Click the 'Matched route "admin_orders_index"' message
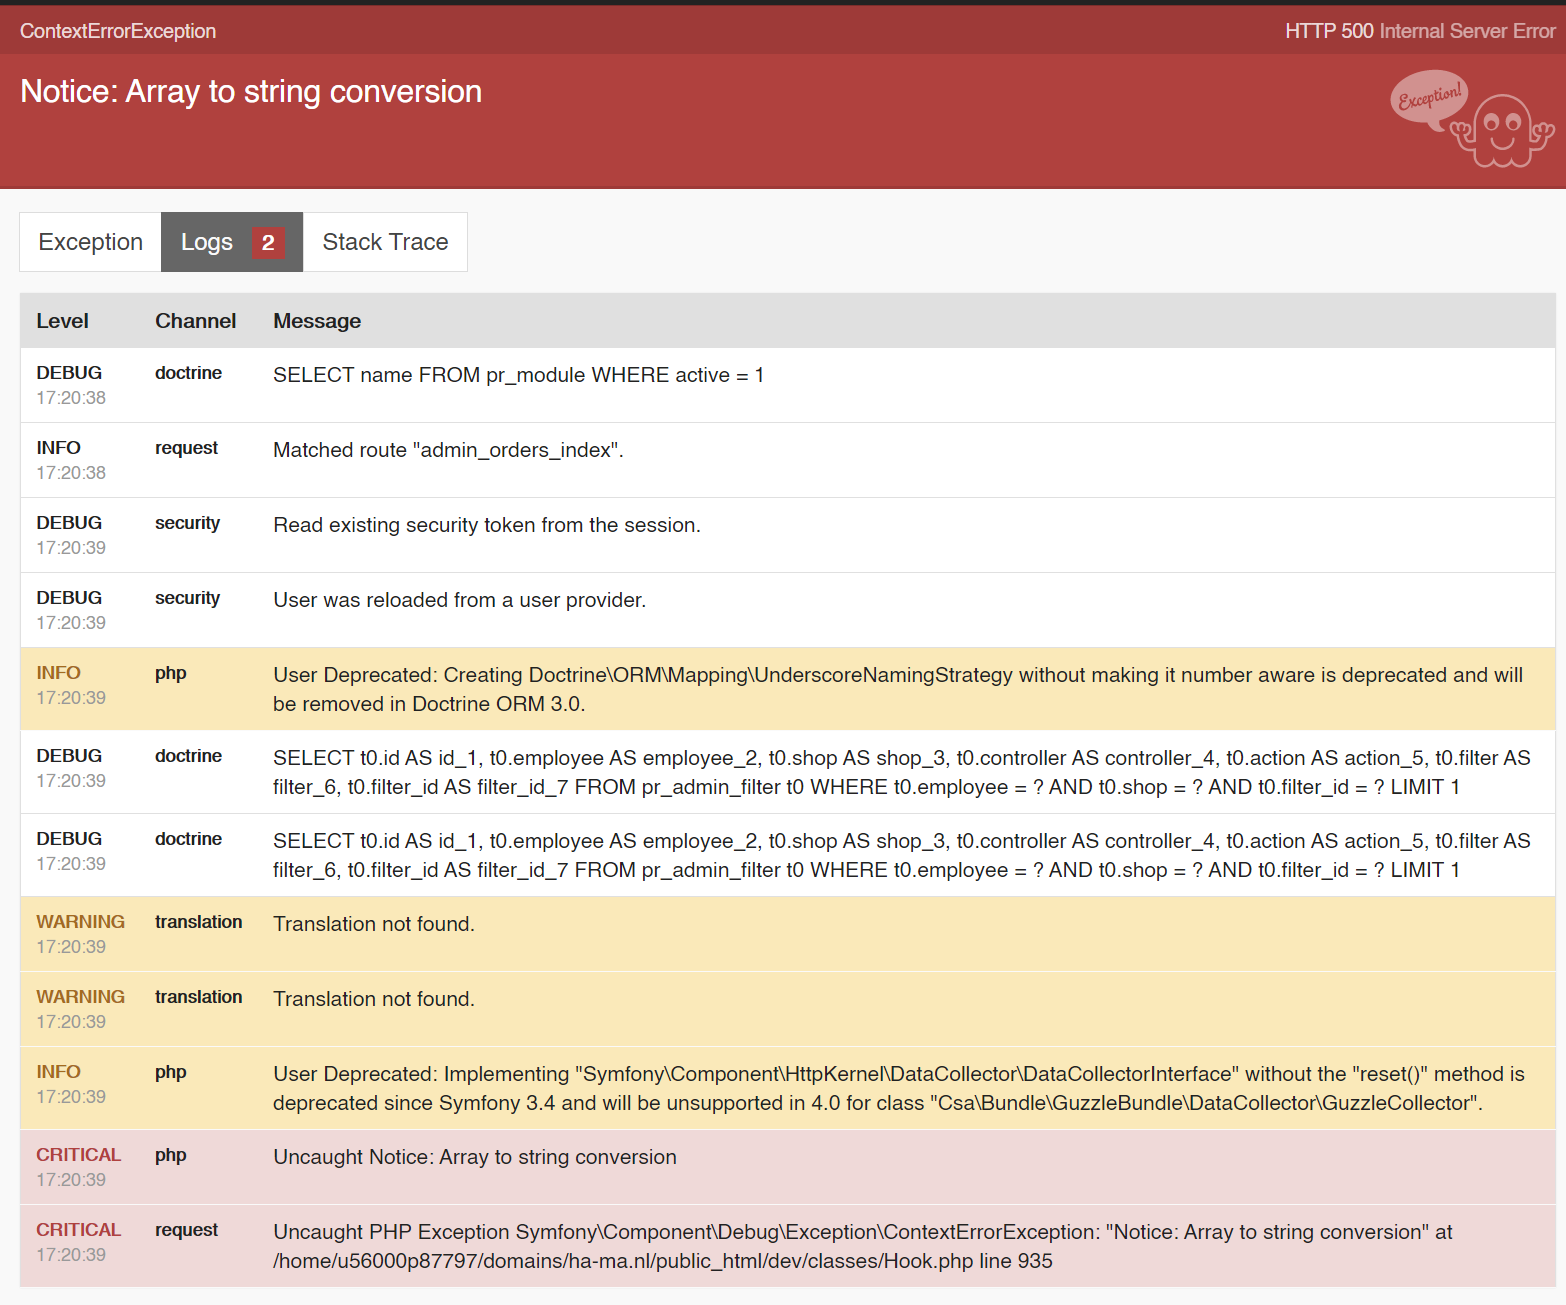Screen dimensions: 1566x1305 (449, 450)
